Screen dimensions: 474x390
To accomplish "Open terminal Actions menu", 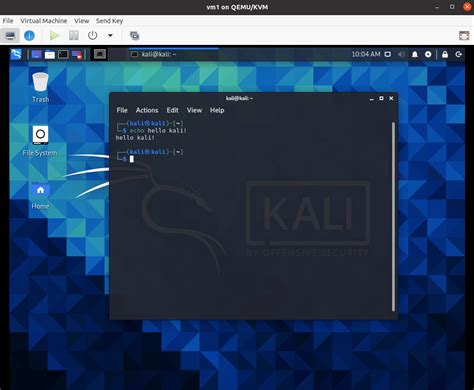I will pyautogui.click(x=147, y=110).
